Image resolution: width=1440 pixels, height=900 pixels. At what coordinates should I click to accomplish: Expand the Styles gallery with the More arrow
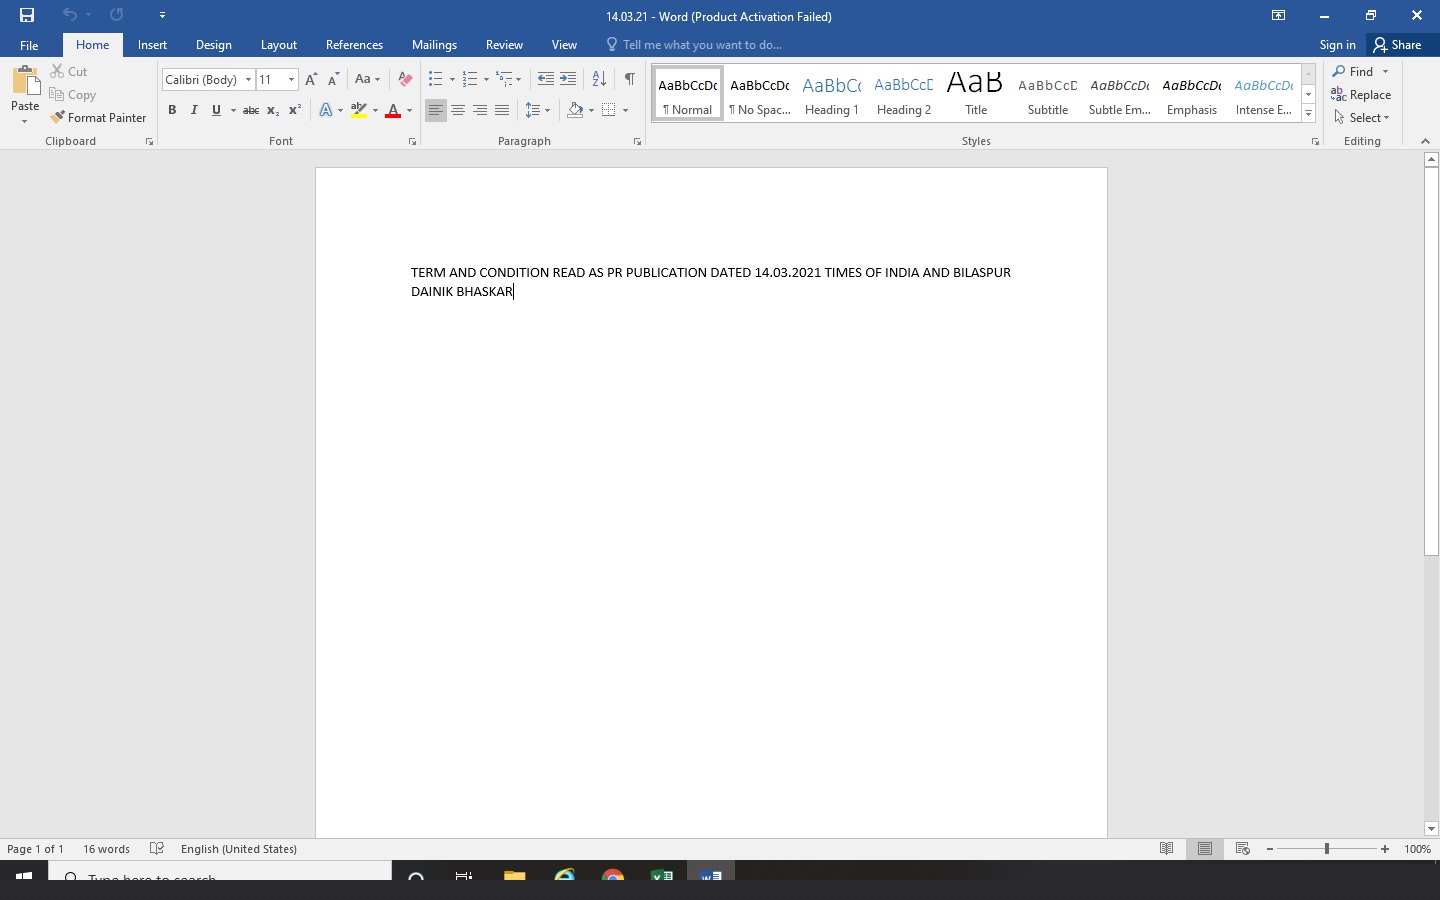[1308, 114]
